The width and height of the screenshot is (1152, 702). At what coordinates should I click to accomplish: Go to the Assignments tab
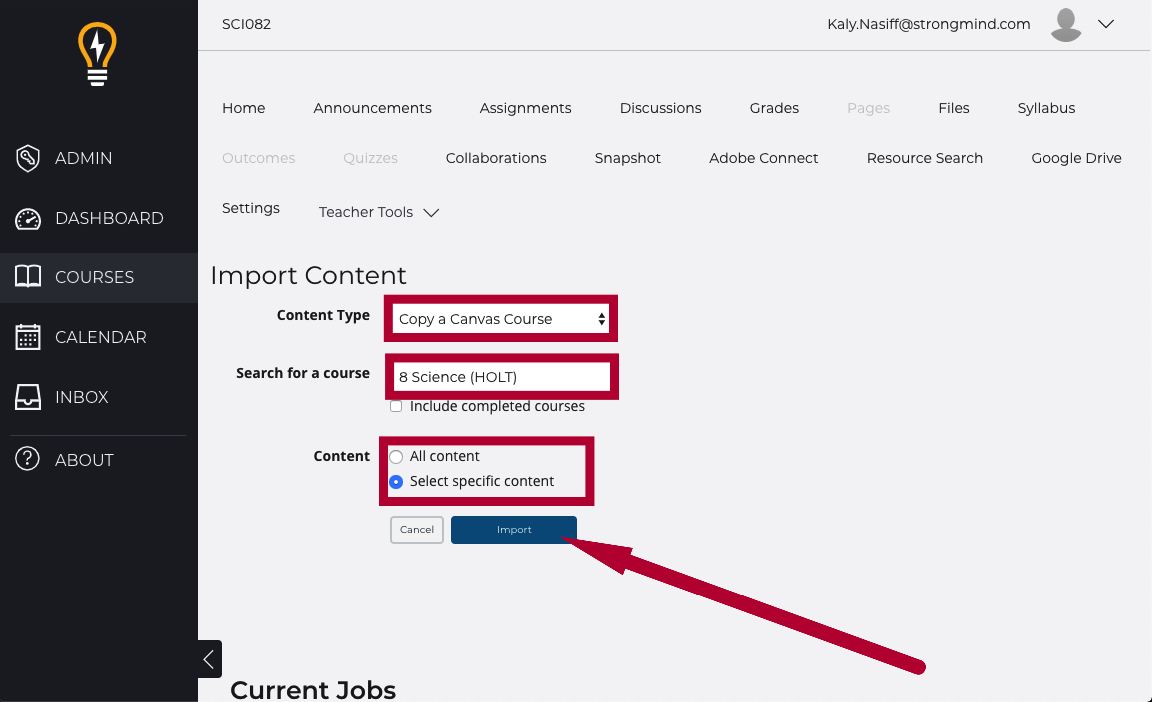click(x=525, y=108)
